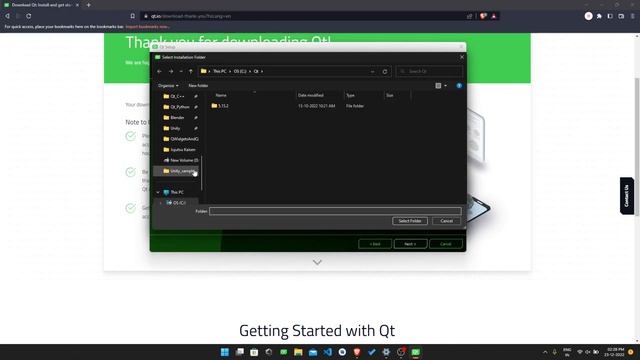Screen dimensions: 640x360
Task: Open recent locations dropdown near navigation arrows
Action: point(181,71)
